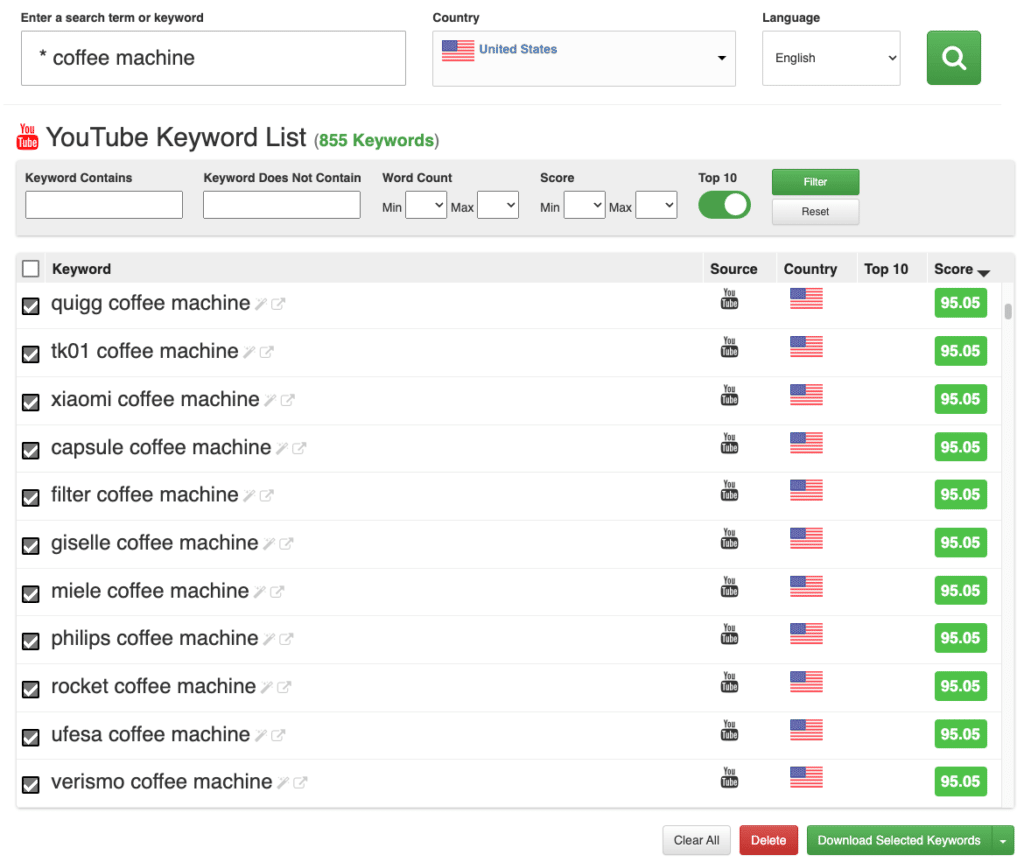Click edit pencil icon for quigg coffee machine
Screen dimensions: 1024x862
point(261,304)
